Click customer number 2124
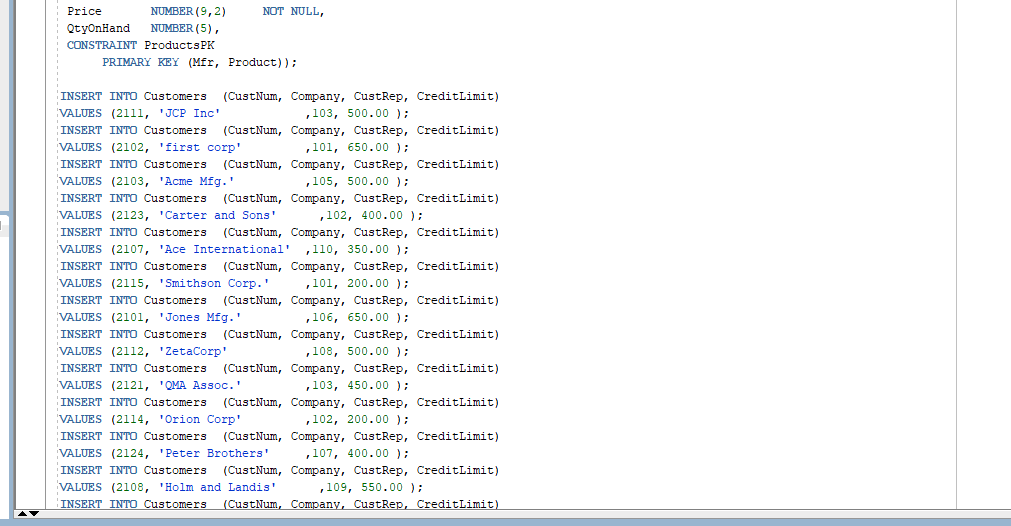Viewport: 1011px width, 526px height. pyautogui.click(x=130, y=454)
